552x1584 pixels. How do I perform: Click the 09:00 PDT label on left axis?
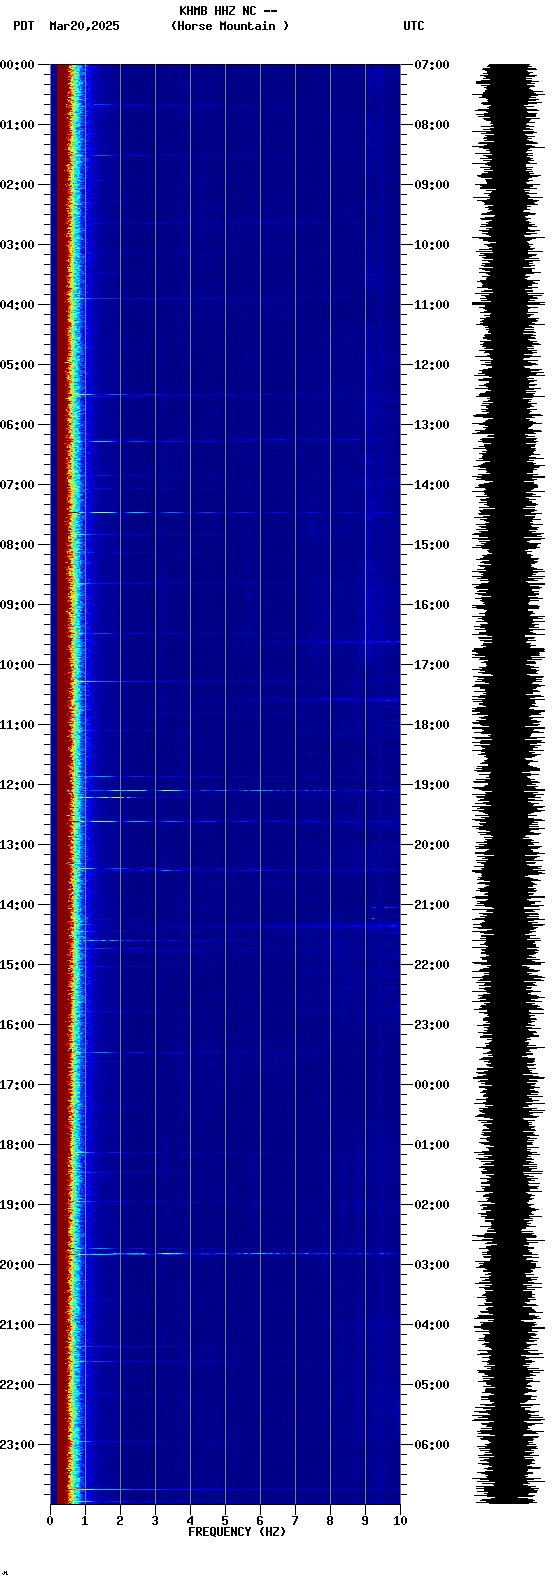[x=18, y=605]
